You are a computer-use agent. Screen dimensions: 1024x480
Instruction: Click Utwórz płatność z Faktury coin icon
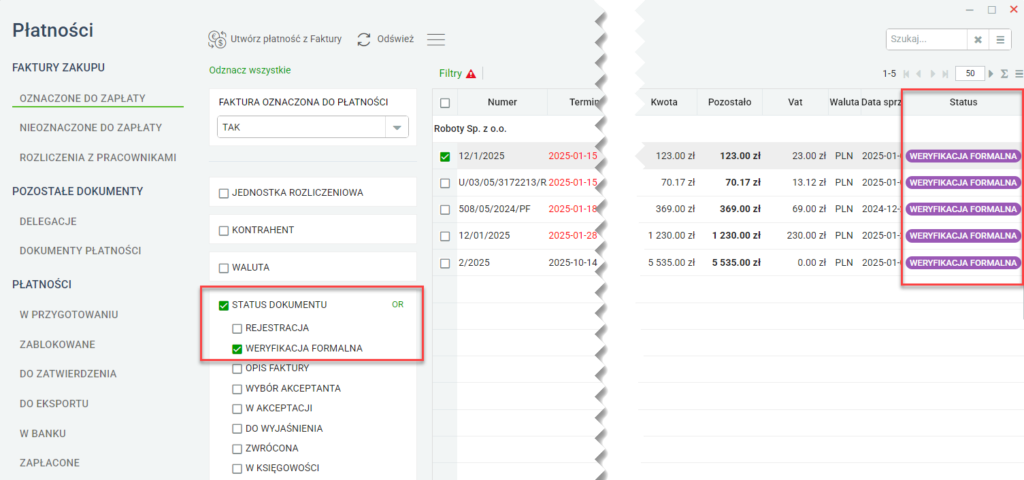217,39
